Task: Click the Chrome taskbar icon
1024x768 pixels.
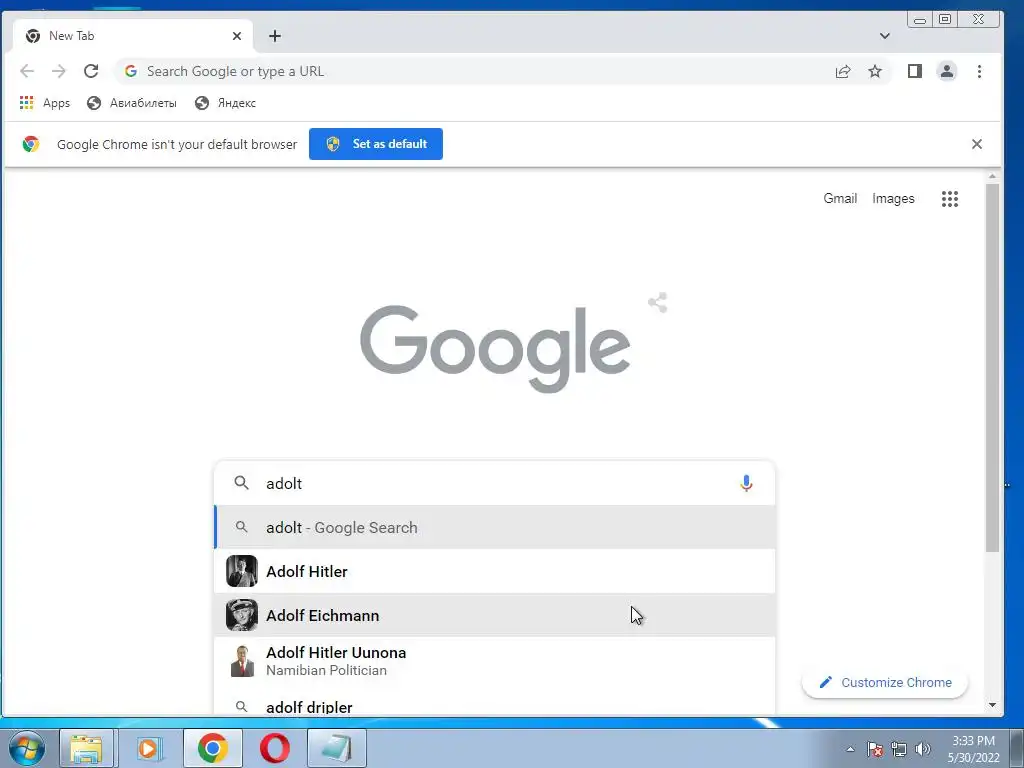Action: [213, 748]
